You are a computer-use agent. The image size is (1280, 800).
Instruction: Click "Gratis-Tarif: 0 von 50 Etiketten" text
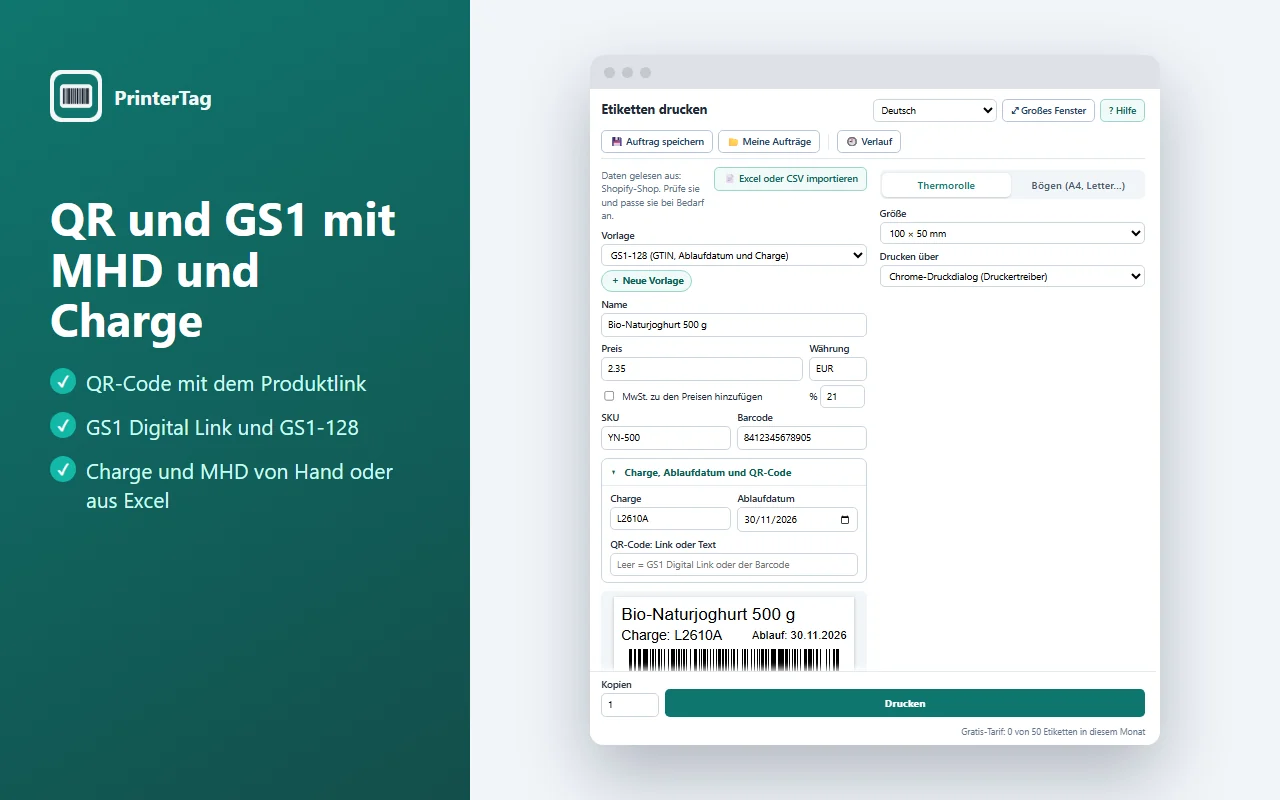coord(1053,732)
